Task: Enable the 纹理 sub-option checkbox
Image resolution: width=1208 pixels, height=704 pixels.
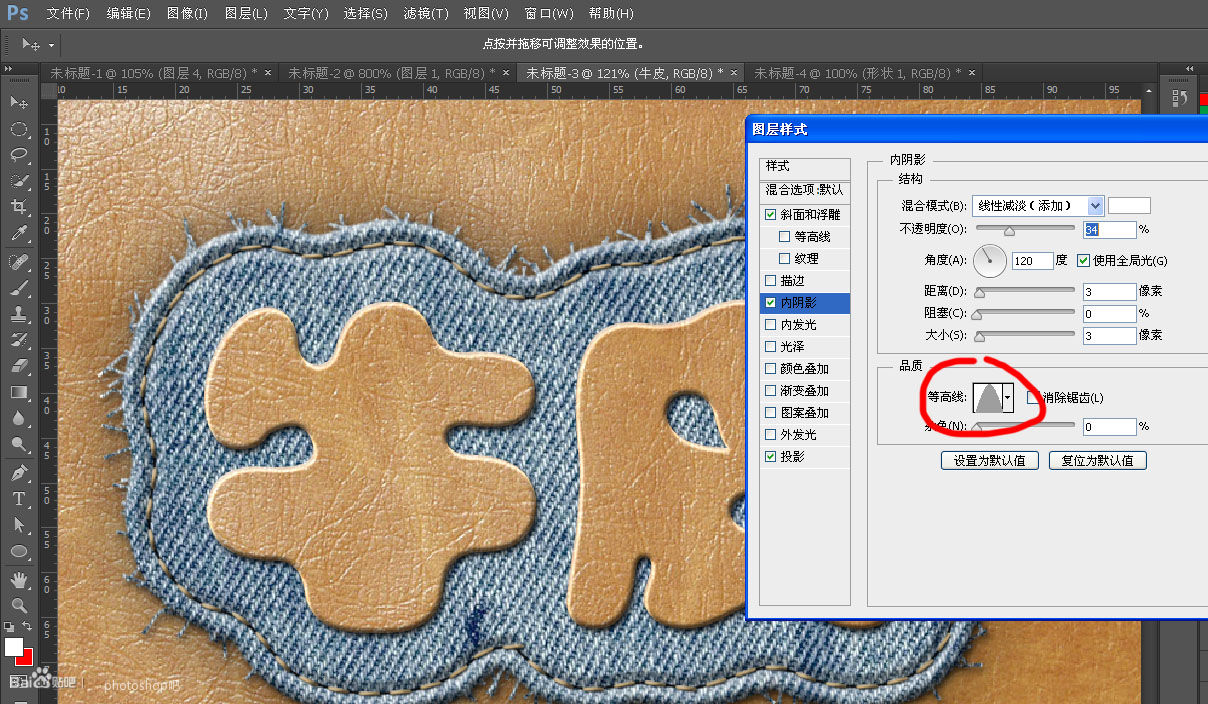Action: (x=784, y=258)
